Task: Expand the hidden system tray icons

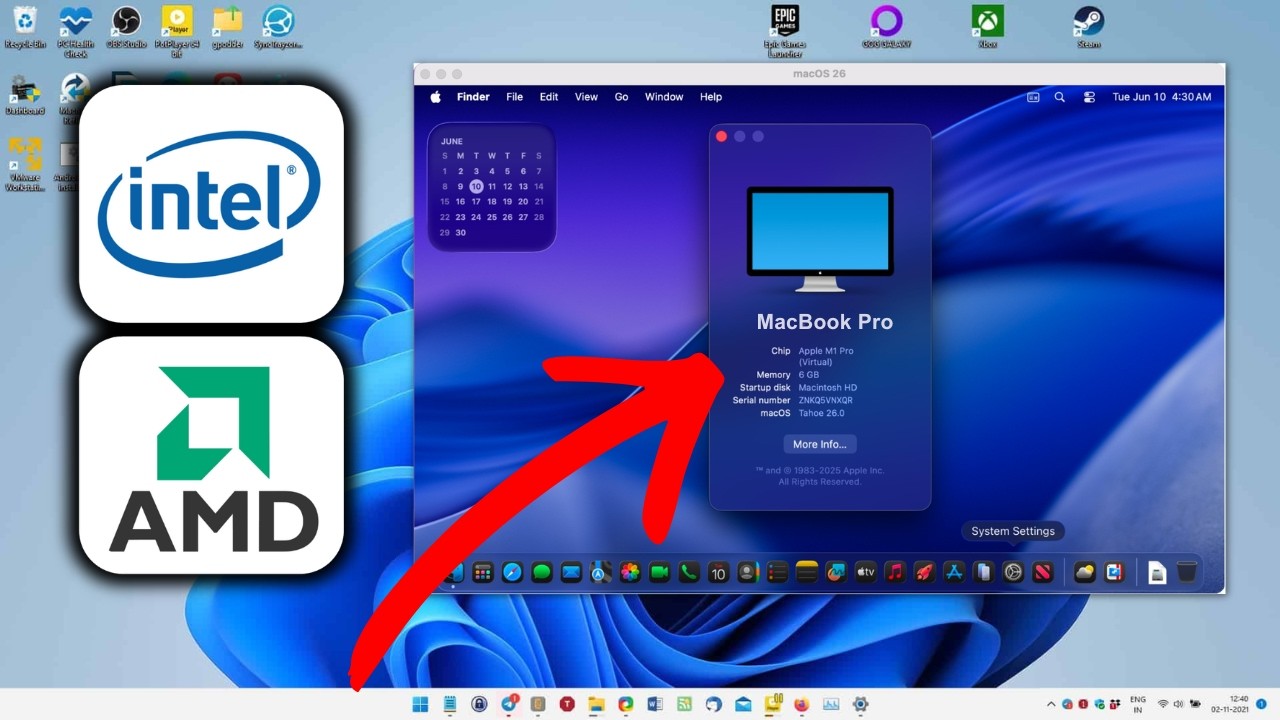Action: click(x=1051, y=704)
